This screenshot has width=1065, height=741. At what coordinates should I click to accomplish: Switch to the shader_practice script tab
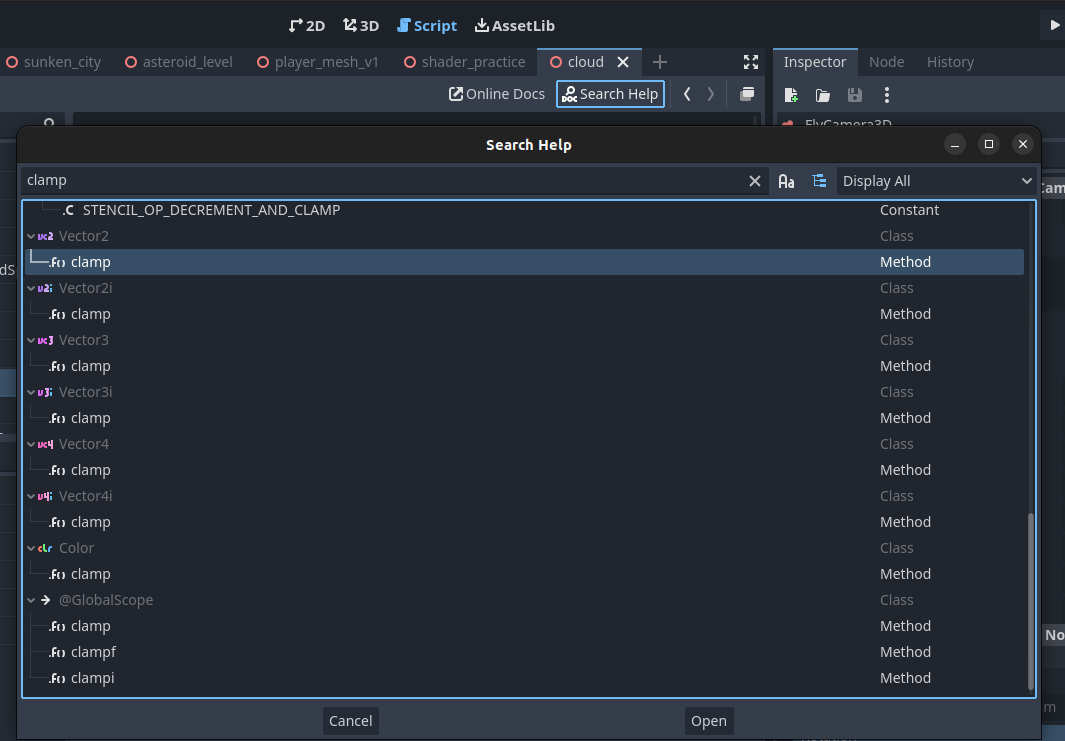472,61
